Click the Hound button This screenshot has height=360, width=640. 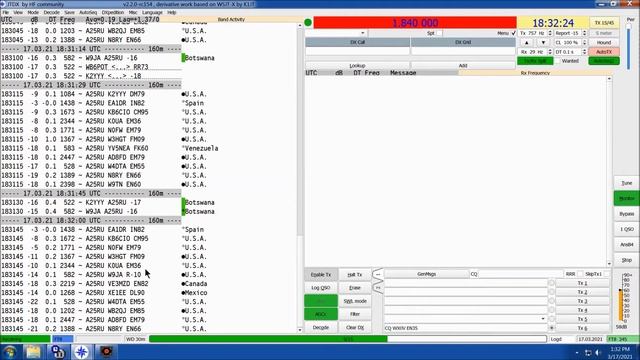coord(604,42)
